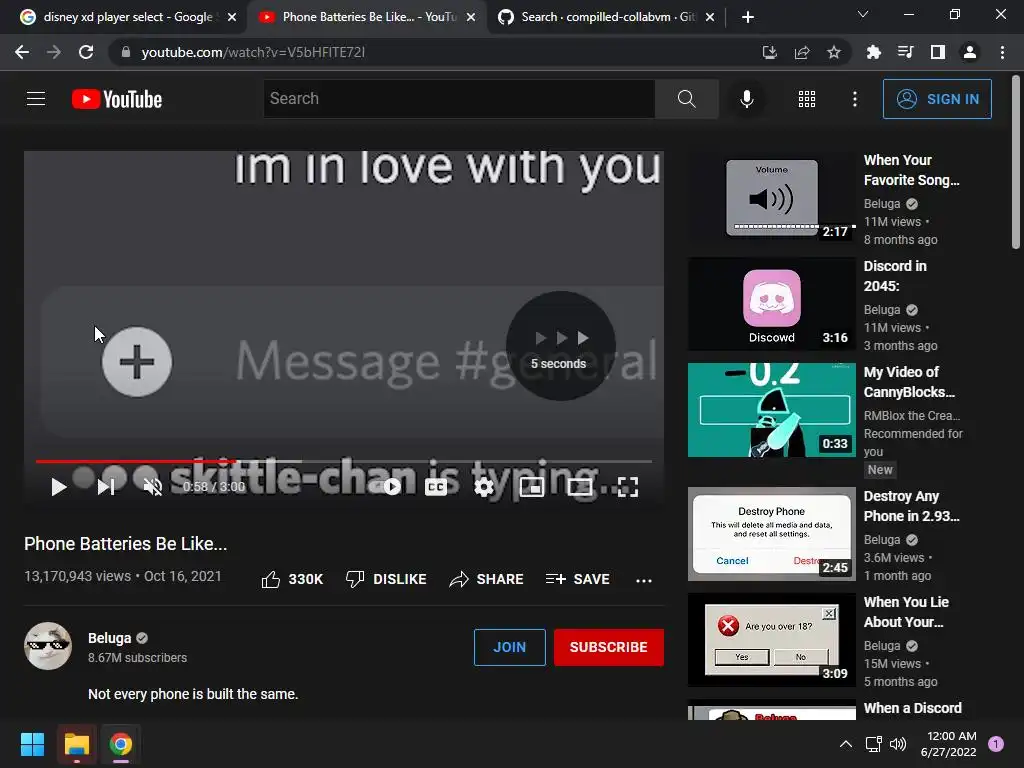Image resolution: width=1024 pixels, height=768 pixels.
Task: Open the Chrome extensions puzzle icon
Action: point(873,52)
